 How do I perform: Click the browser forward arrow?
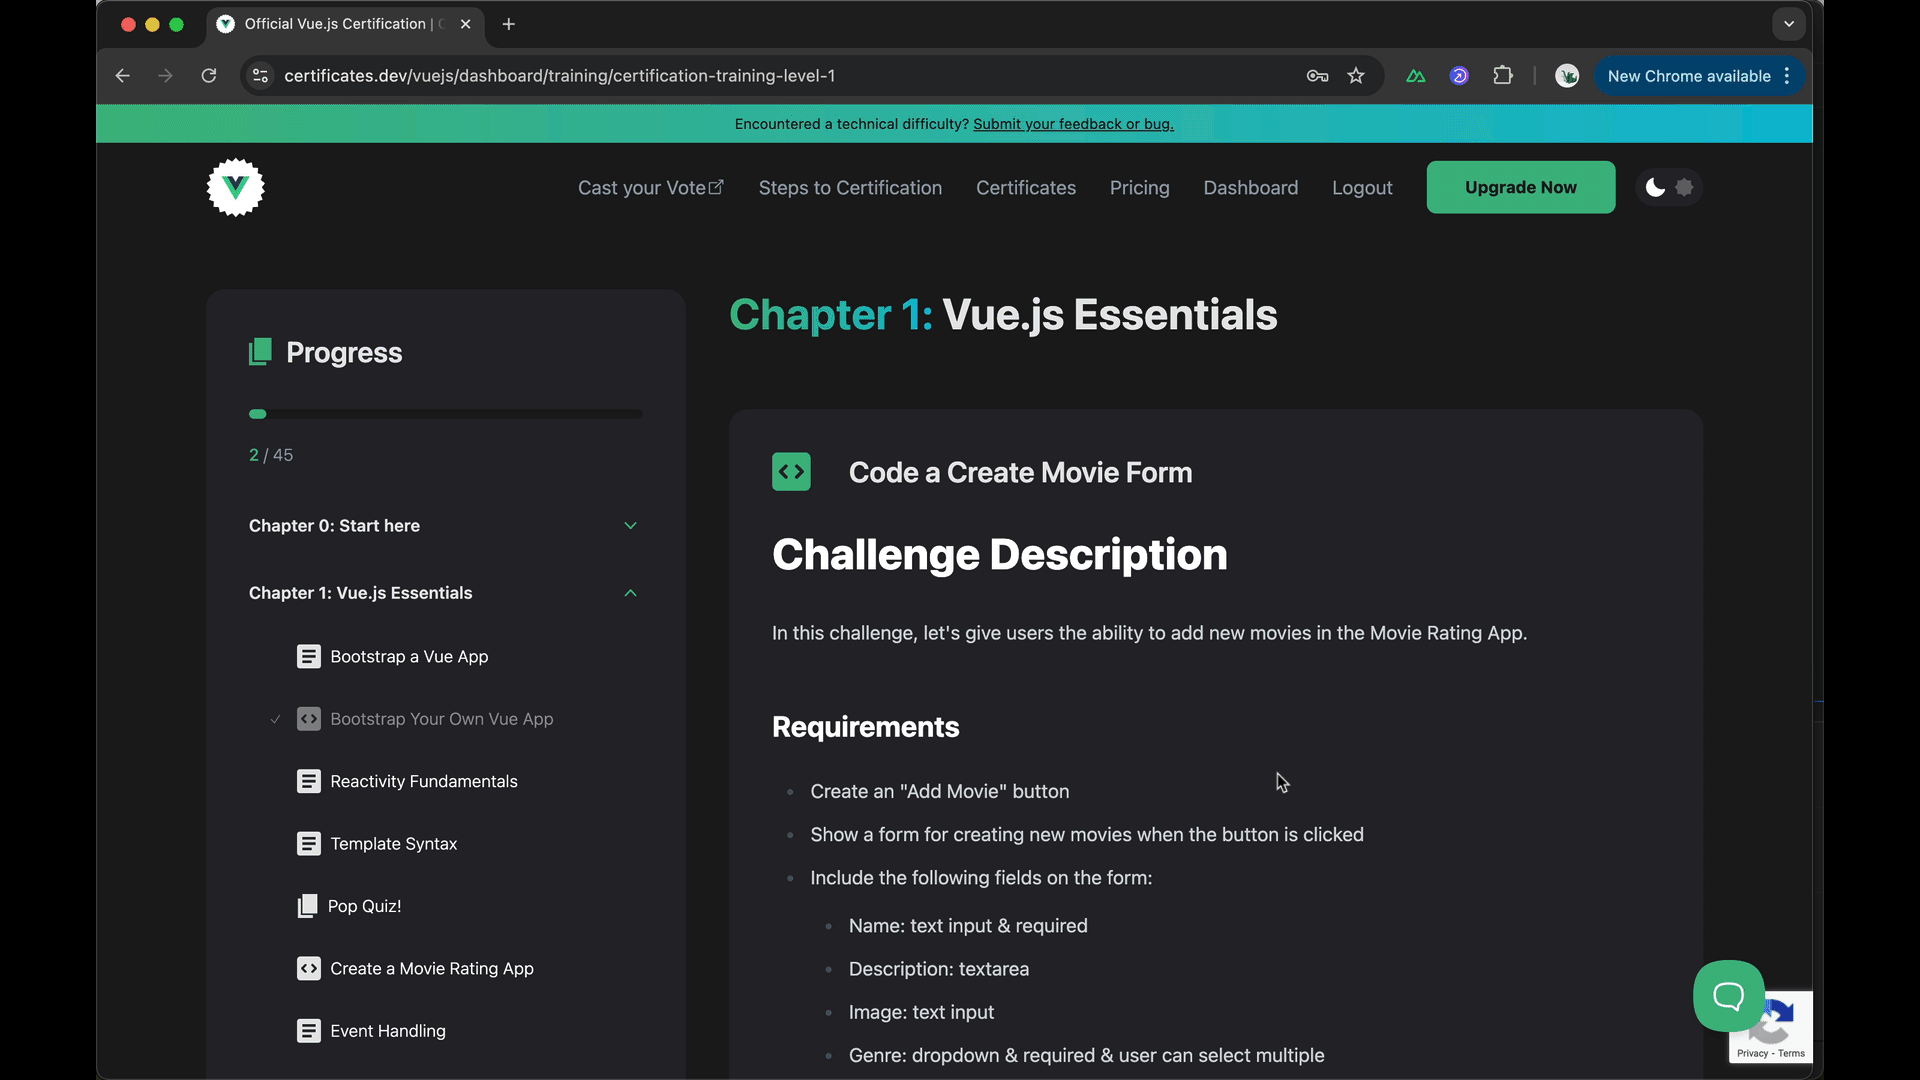[165, 76]
